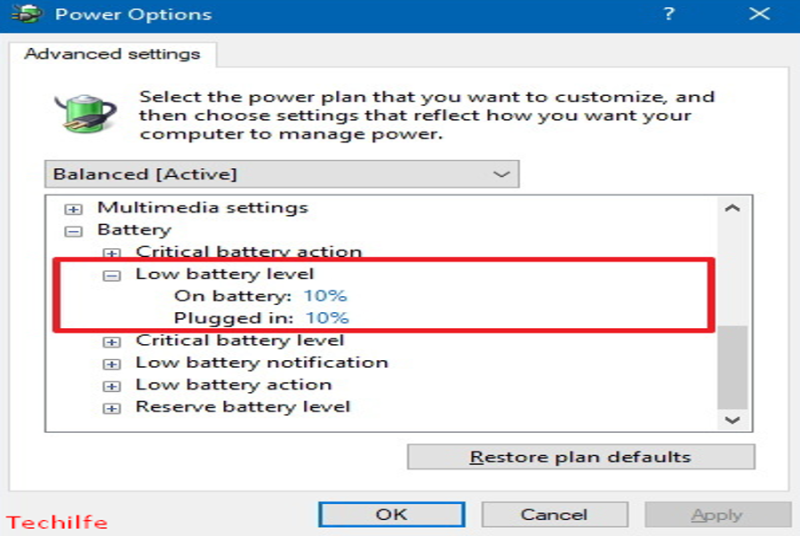Click the Cancel button
This screenshot has width=800, height=536.
coord(555,515)
